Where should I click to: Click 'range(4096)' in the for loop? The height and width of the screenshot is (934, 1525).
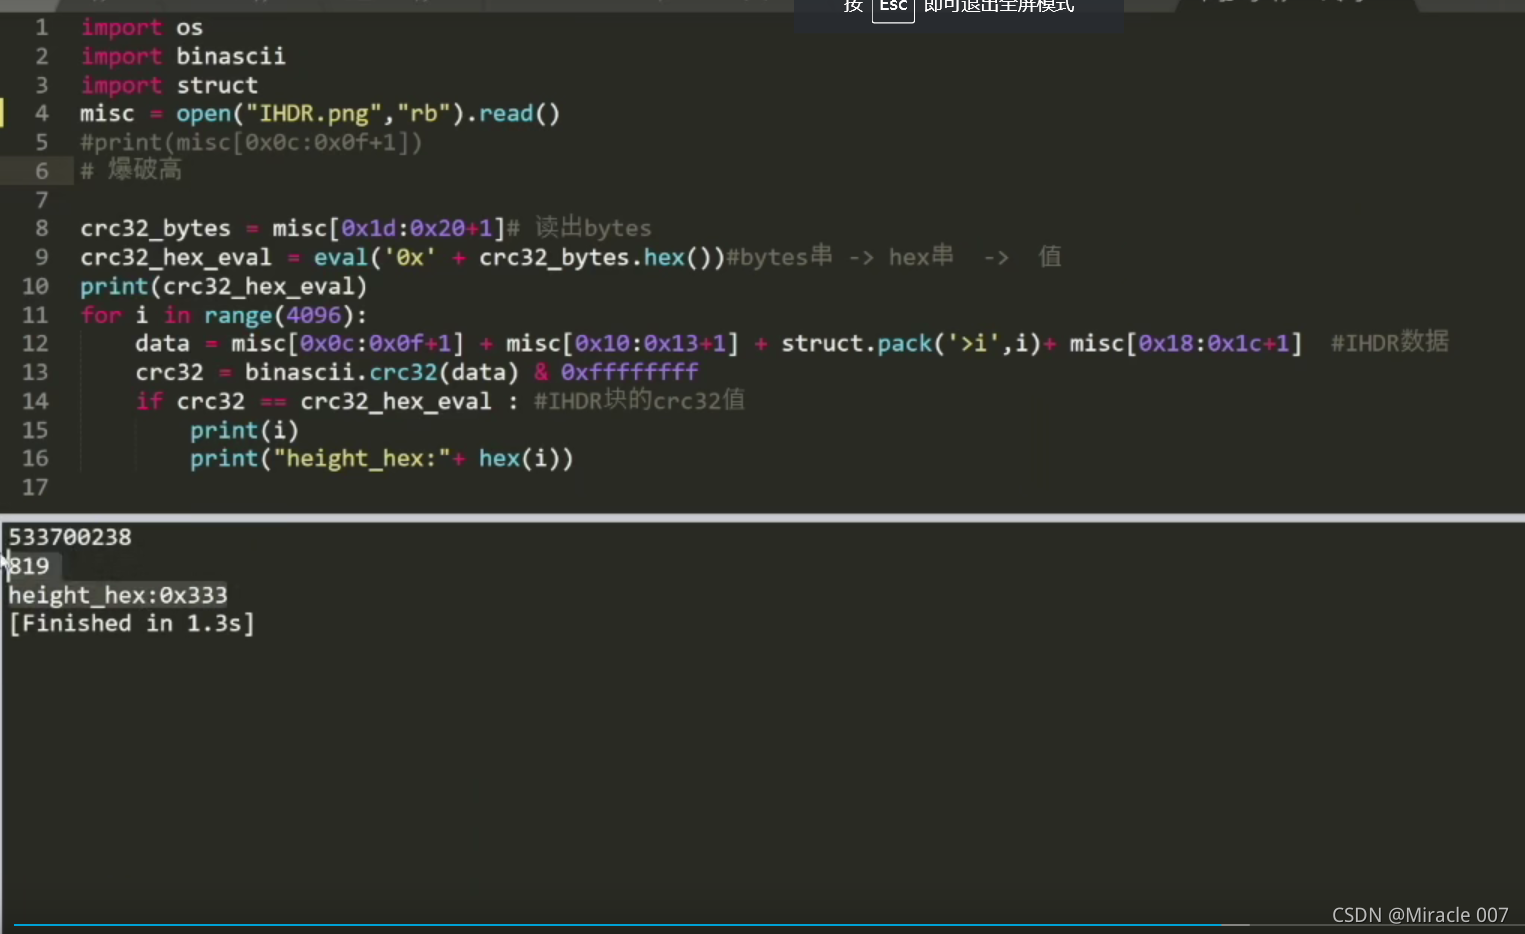[279, 315]
